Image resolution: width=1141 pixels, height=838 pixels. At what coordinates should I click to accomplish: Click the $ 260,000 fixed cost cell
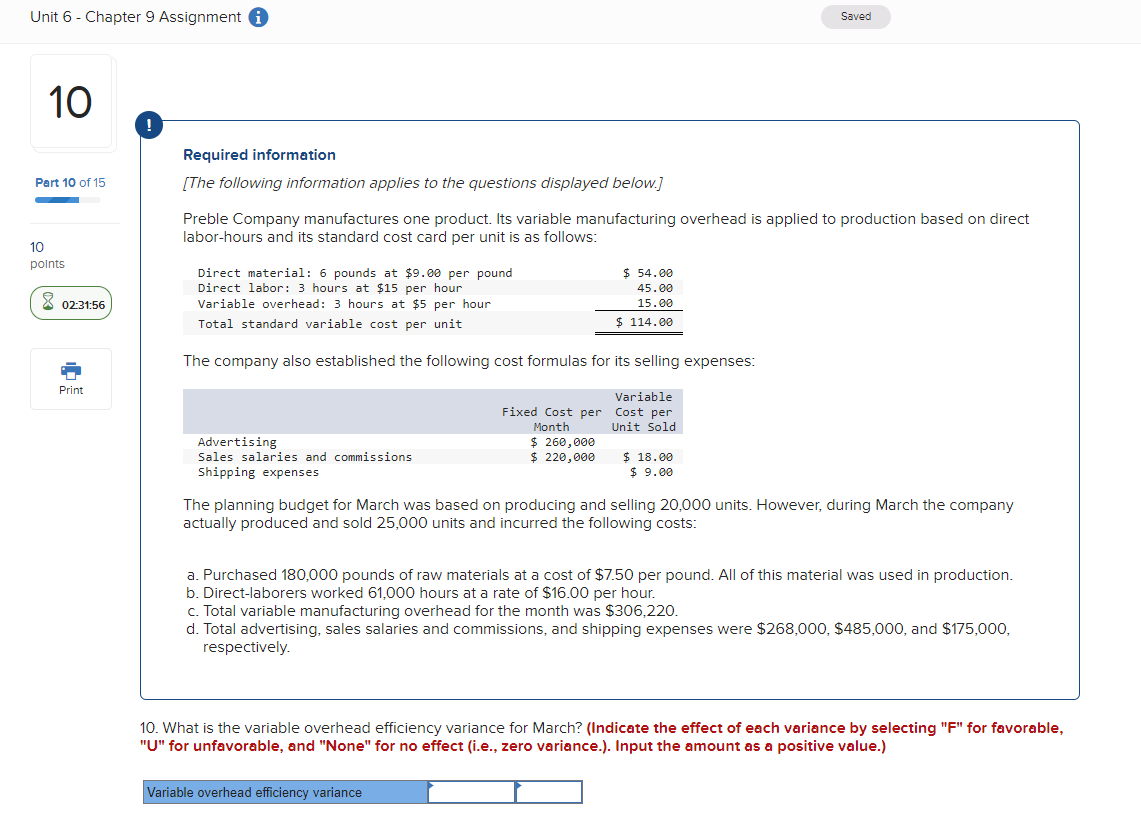(562, 442)
